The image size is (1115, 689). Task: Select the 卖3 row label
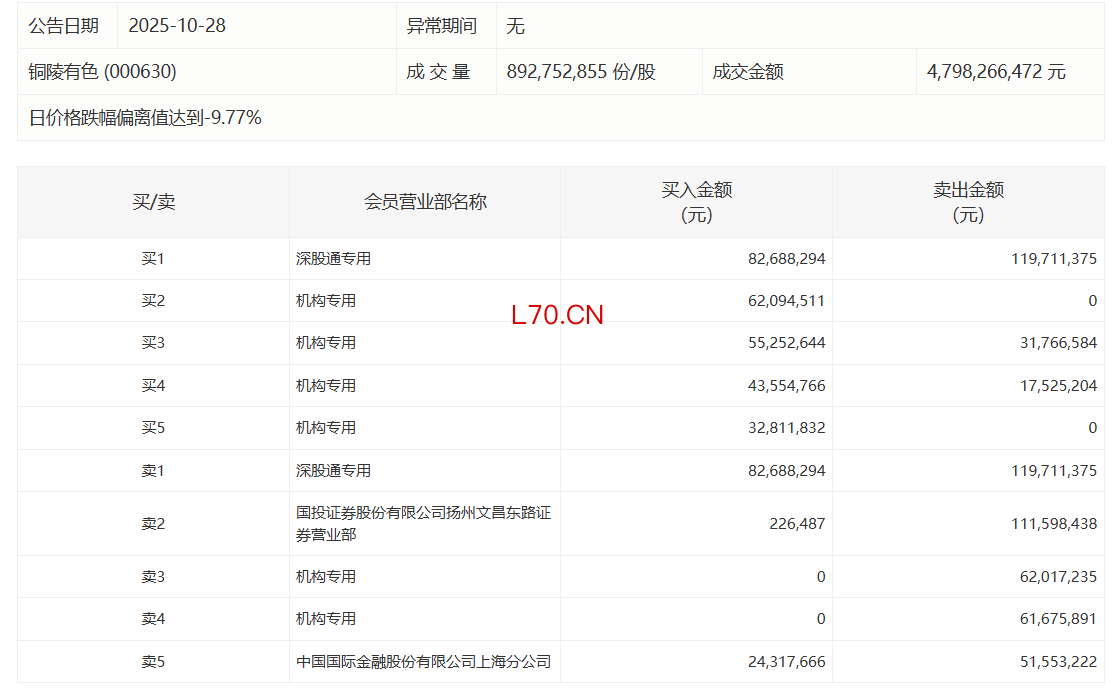153,577
